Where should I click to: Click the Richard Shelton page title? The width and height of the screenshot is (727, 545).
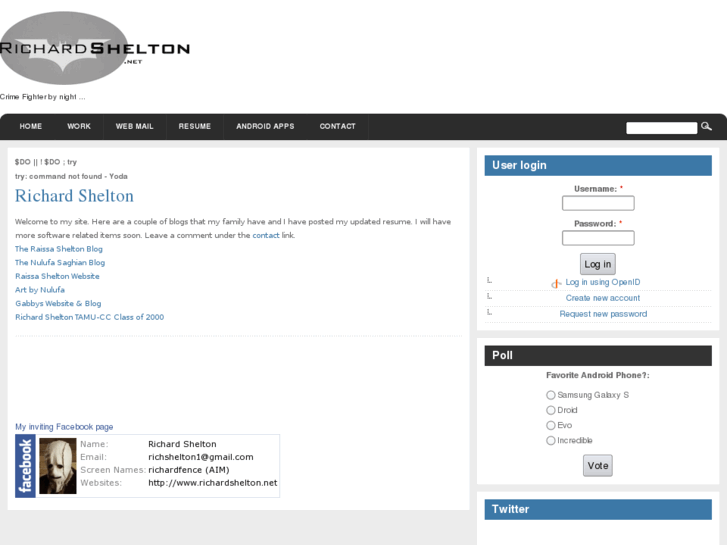(x=74, y=196)
